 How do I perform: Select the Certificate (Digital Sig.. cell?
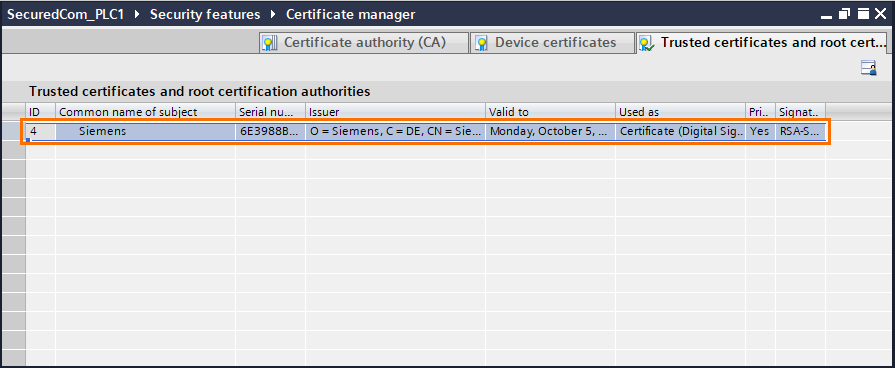pos(680,131)
